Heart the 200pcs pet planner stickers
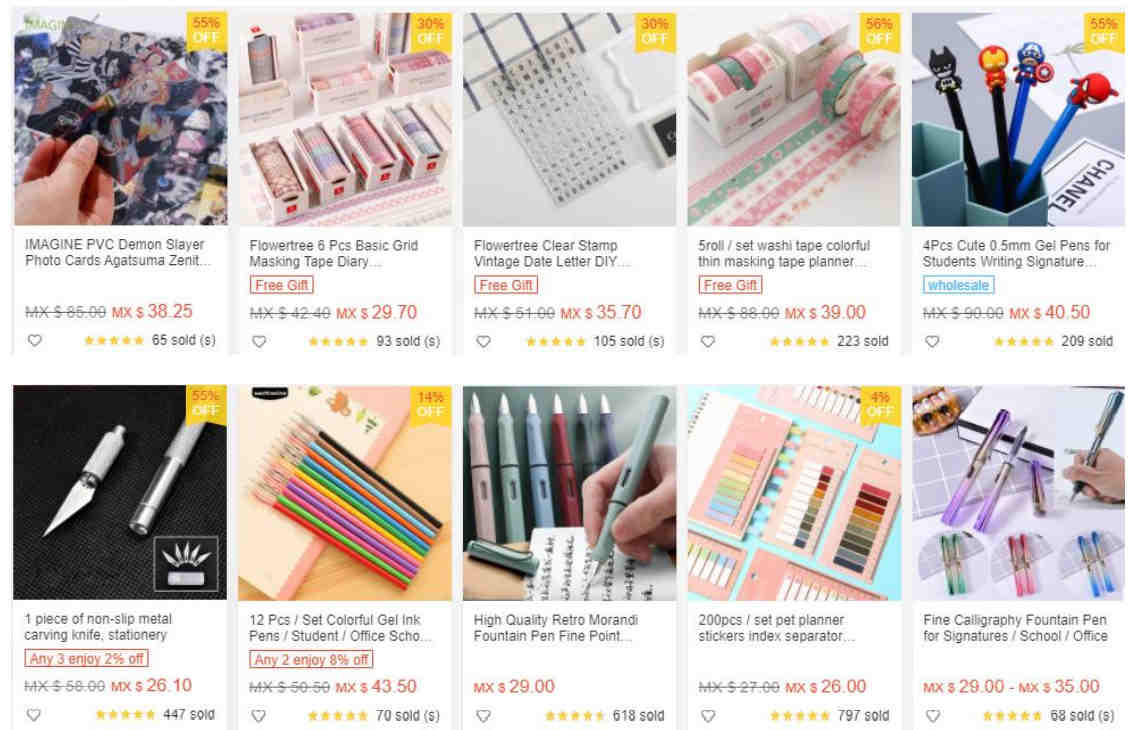1134x730 pixels. coord(708,716)
